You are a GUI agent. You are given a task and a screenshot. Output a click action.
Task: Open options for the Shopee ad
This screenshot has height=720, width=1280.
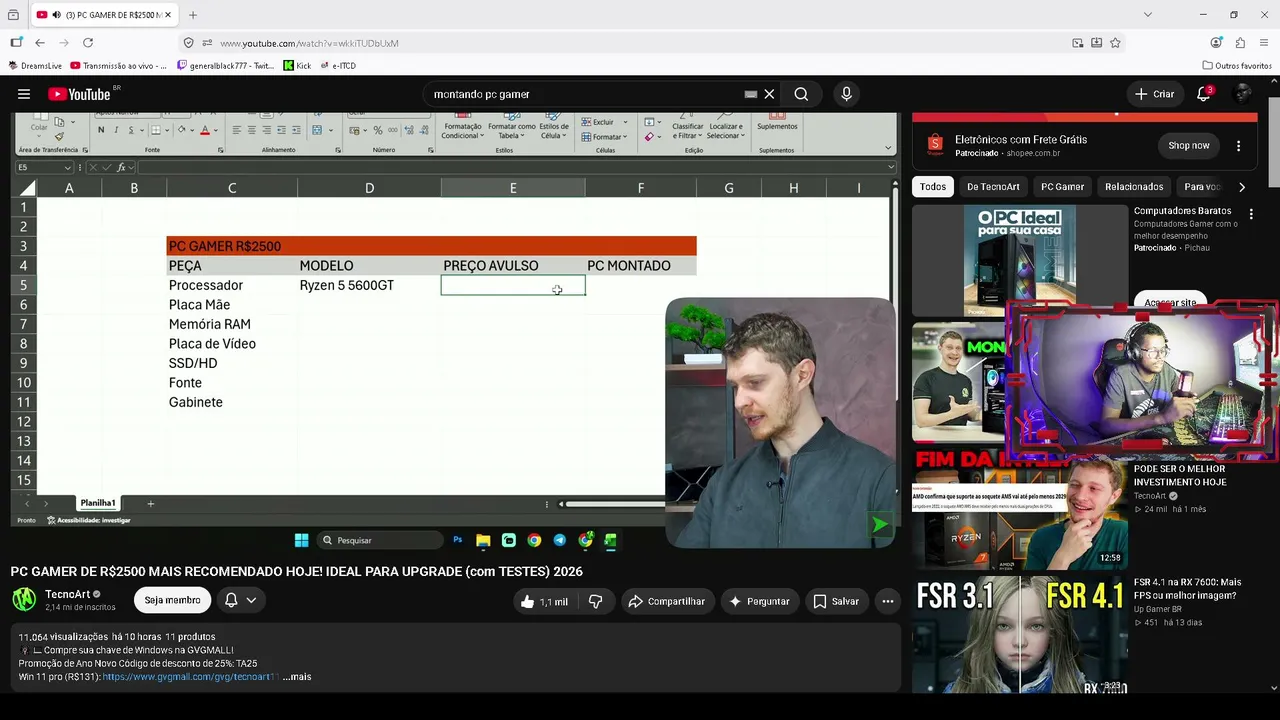click(1238, 146)
